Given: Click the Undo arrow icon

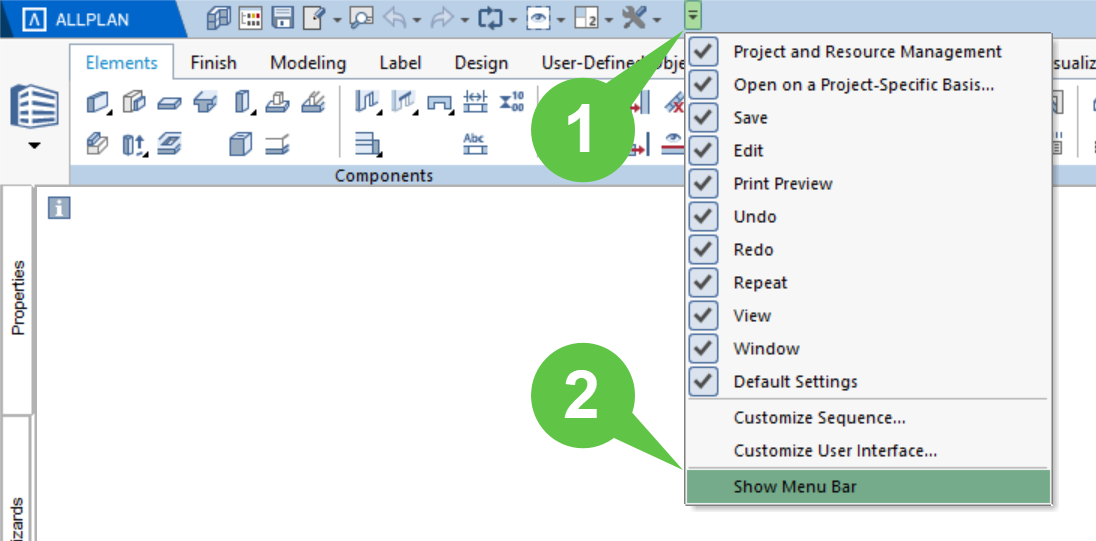Looking at the screenshot, I should 395,19.
